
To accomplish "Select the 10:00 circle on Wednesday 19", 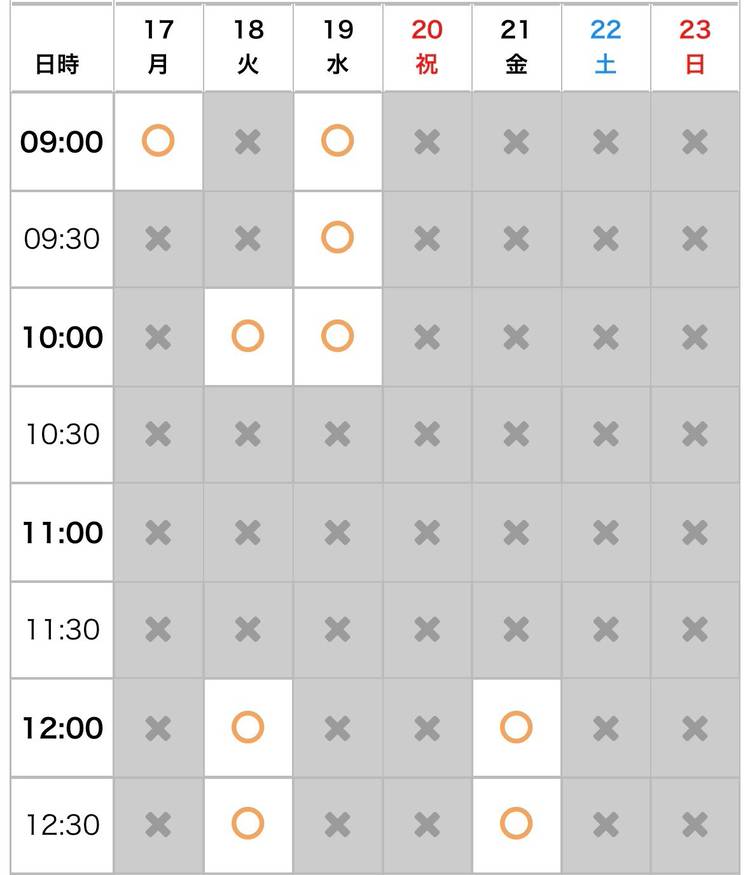I will (x=337, y=336).
